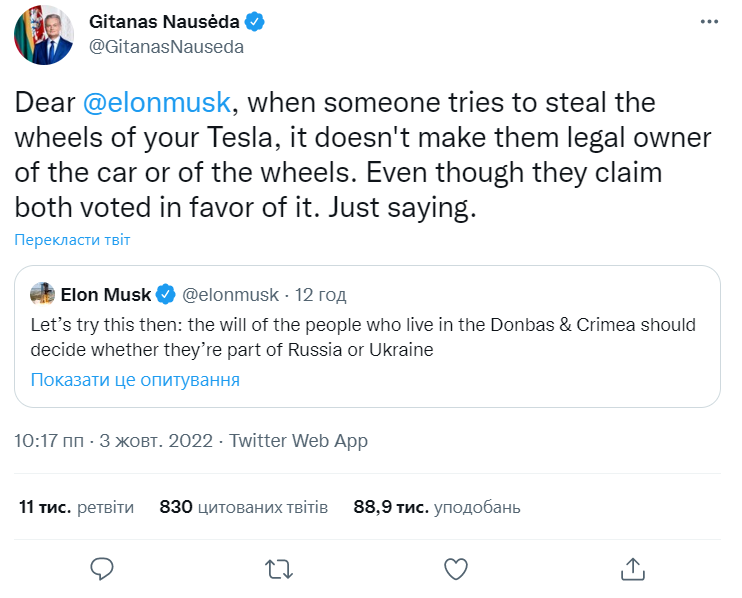Translate tweet via Перекласти твіт link
Image resolution: width=742 pixels, height=598 pixels.
(72, 240)
